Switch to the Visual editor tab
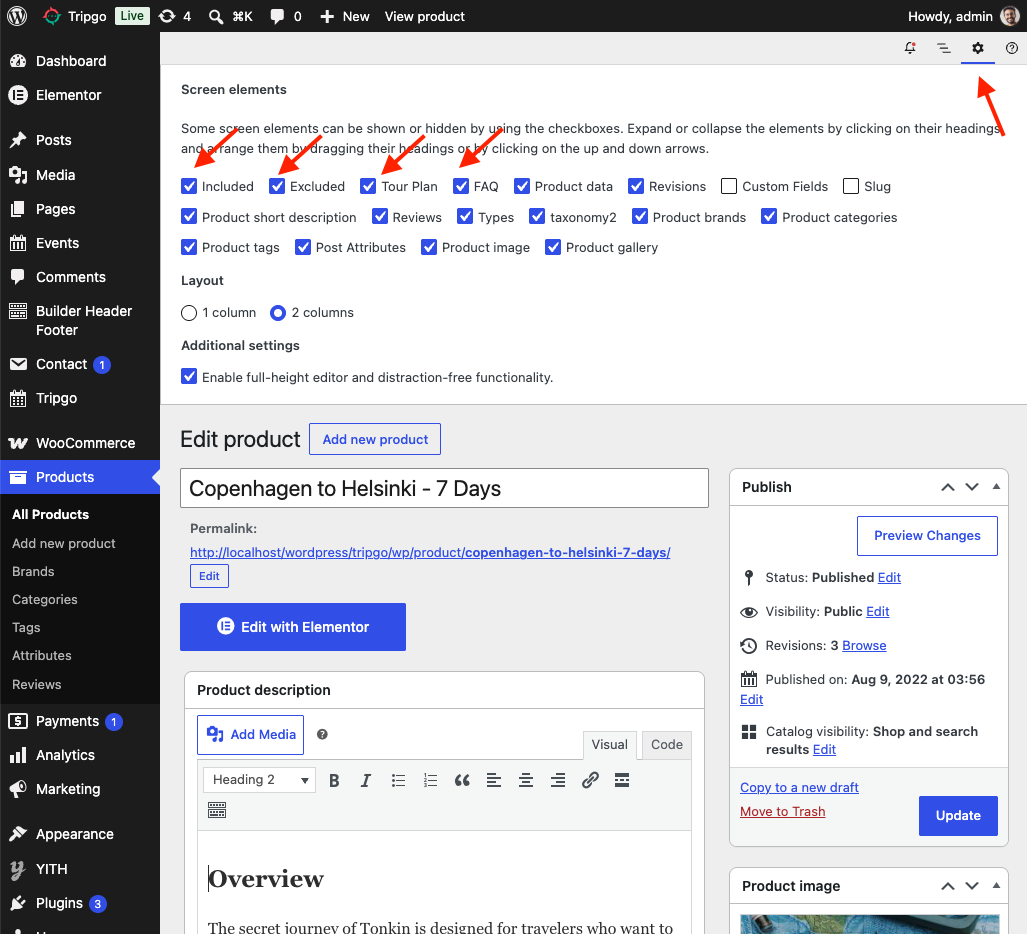 (610, 745)
